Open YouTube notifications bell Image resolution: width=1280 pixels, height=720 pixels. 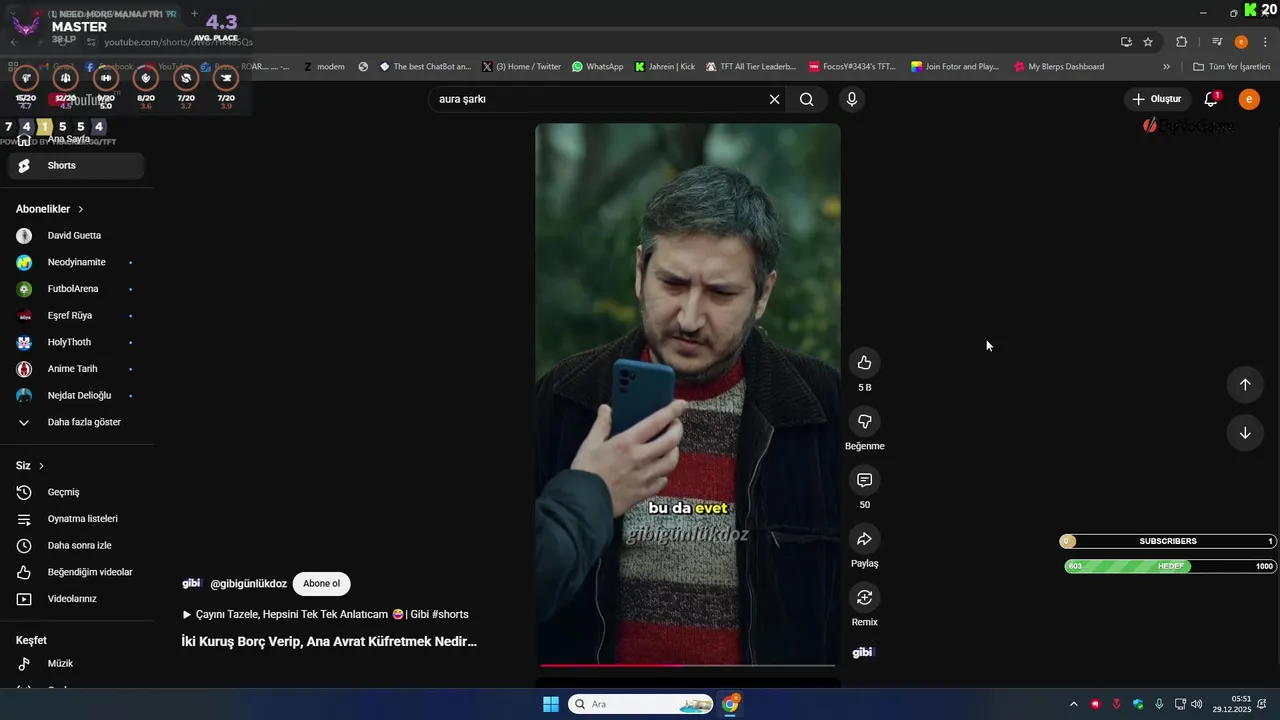point(1211,99)
